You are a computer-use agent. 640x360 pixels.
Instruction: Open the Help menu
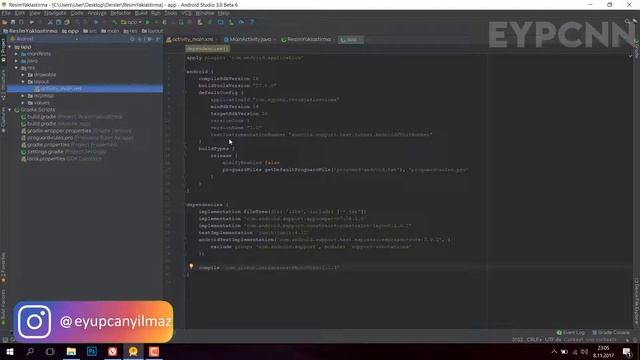223,13
